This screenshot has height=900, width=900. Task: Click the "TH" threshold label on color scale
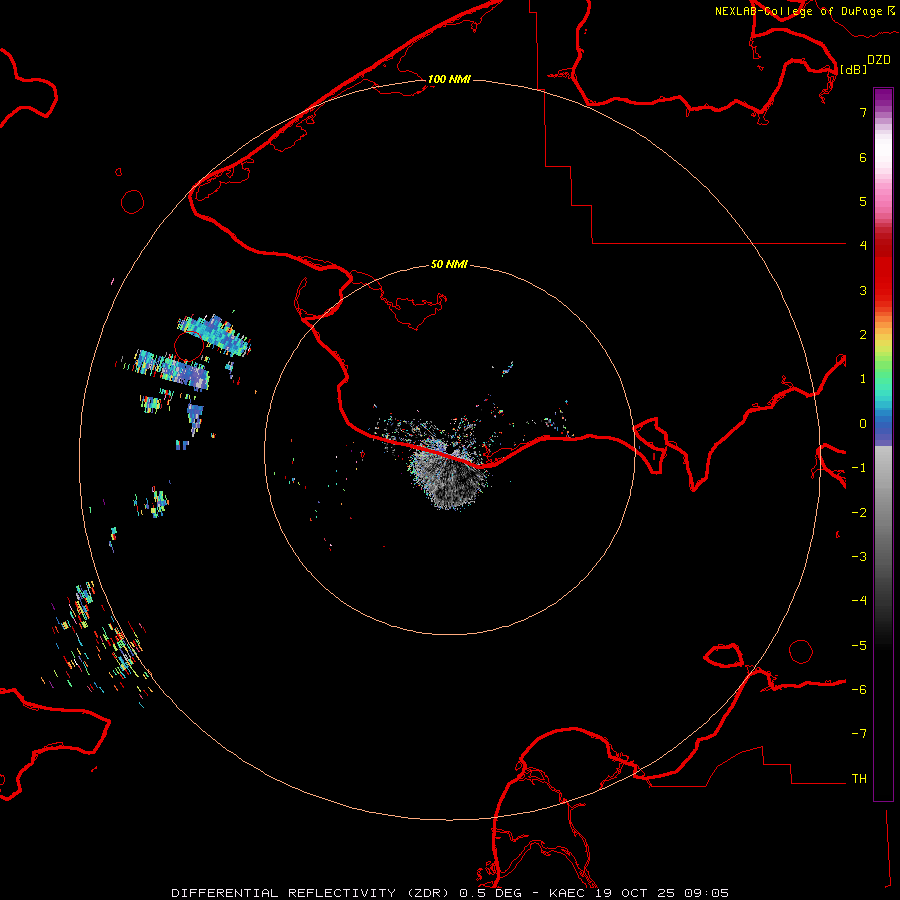click(859, 779)
